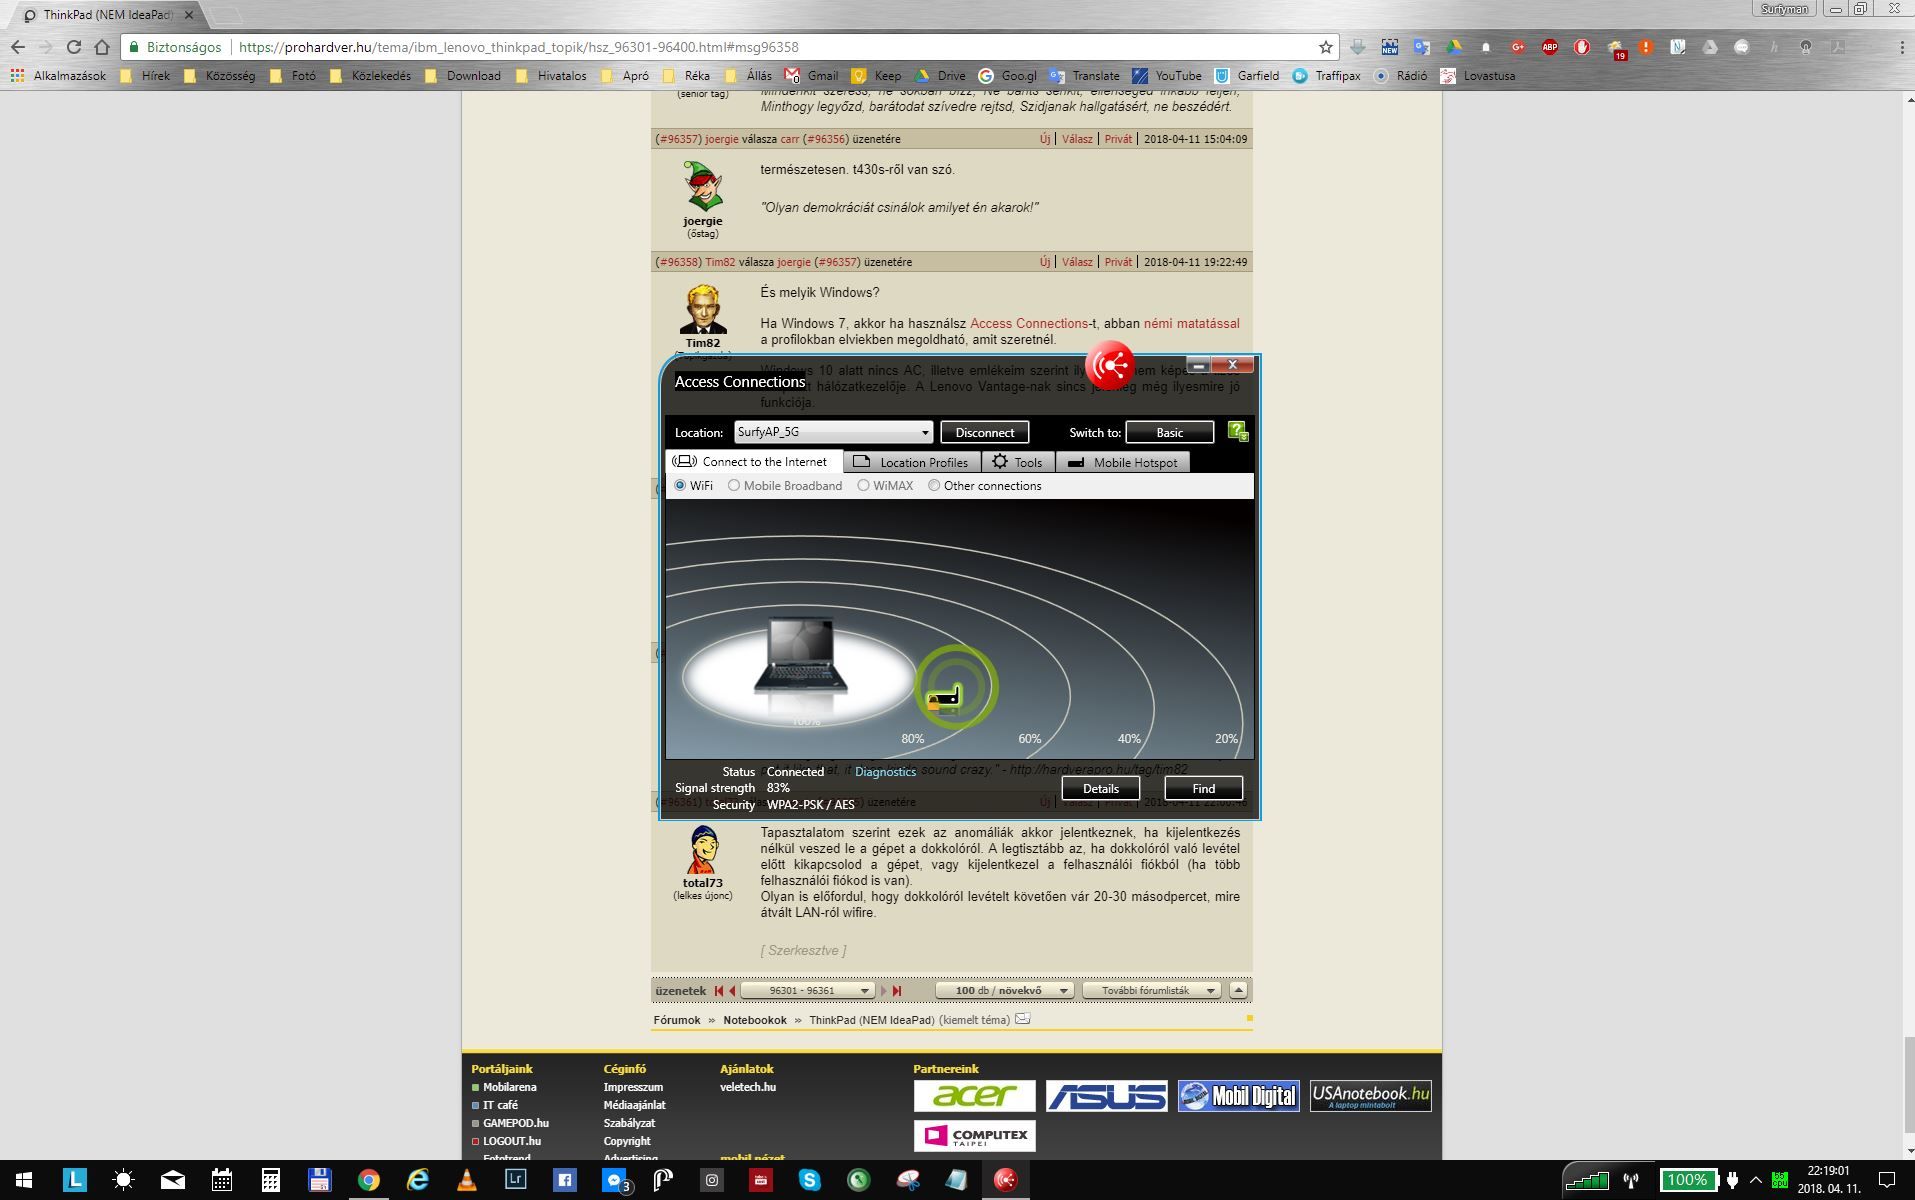Click the red stop-hand extension icon
Image resolution: width=1915 pixels, height=1200 pixels.
click(1581, 47)
